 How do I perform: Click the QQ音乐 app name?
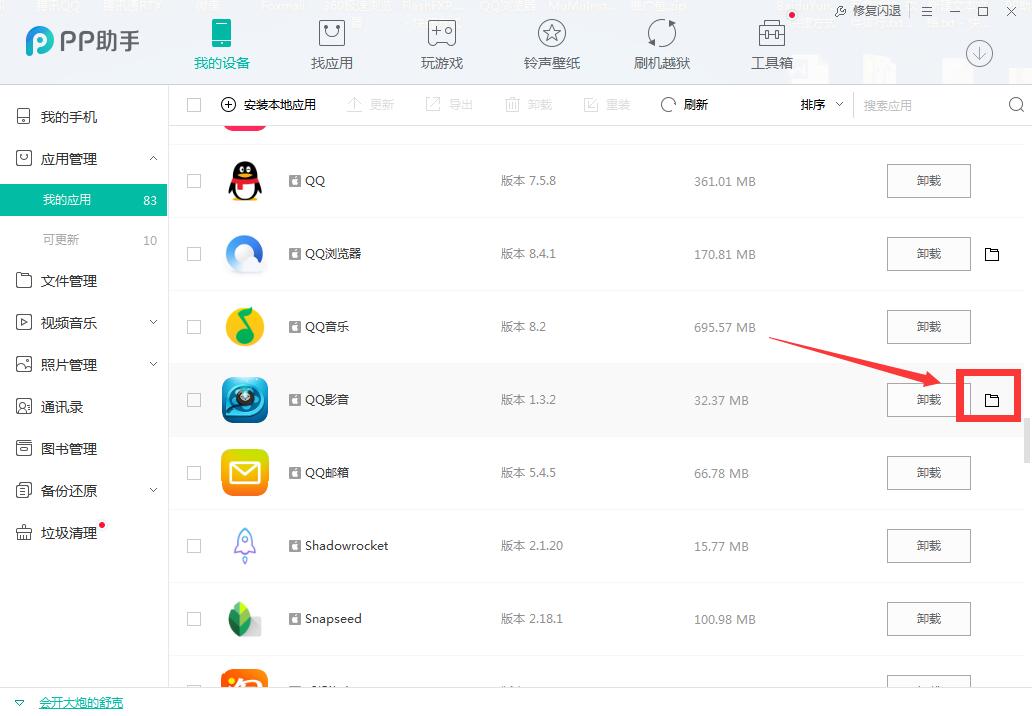click(x=326, y=326)
